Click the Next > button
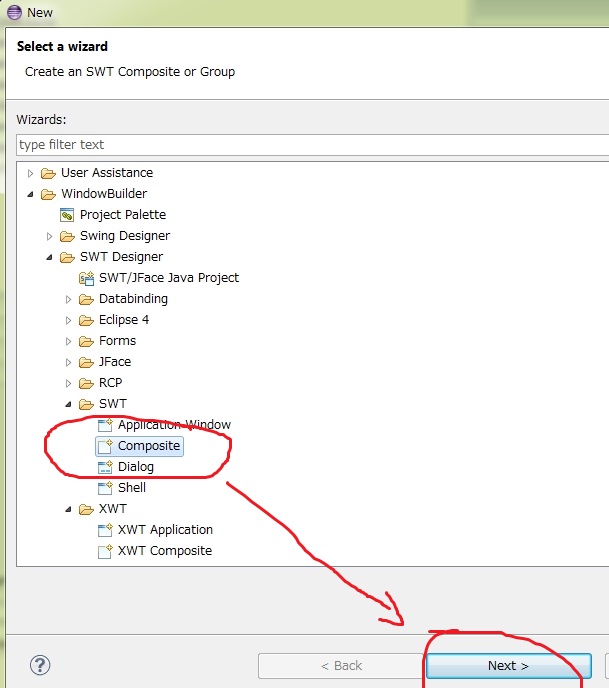The width and height of the screenshot is (609, 688). [x=508, y=666]
